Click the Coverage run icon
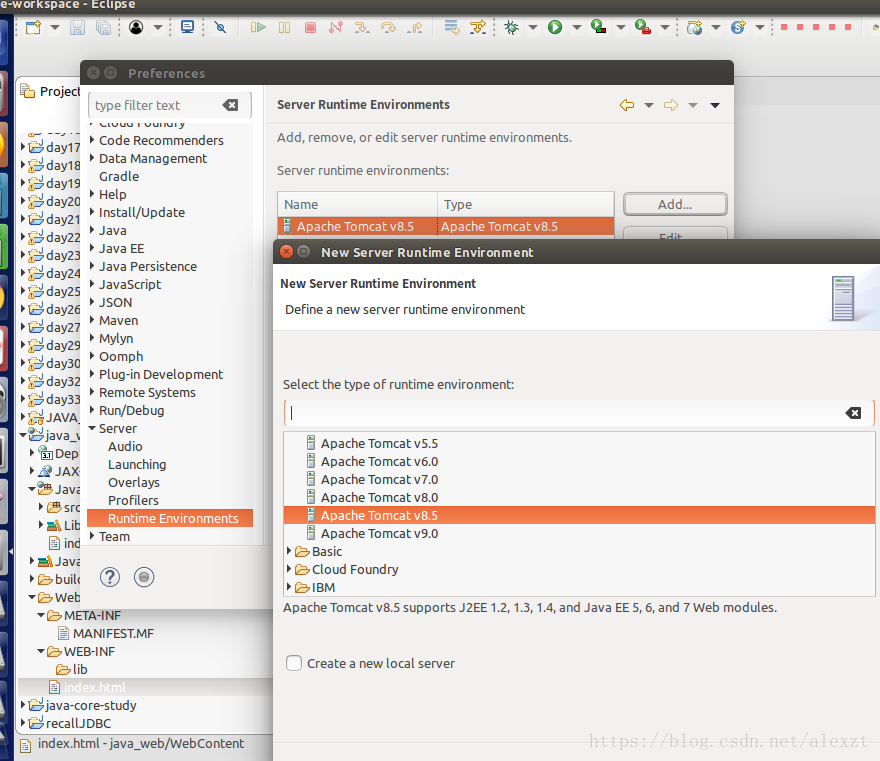The height and width of the screenshot is (761, 880). click(x=598, y=27)
